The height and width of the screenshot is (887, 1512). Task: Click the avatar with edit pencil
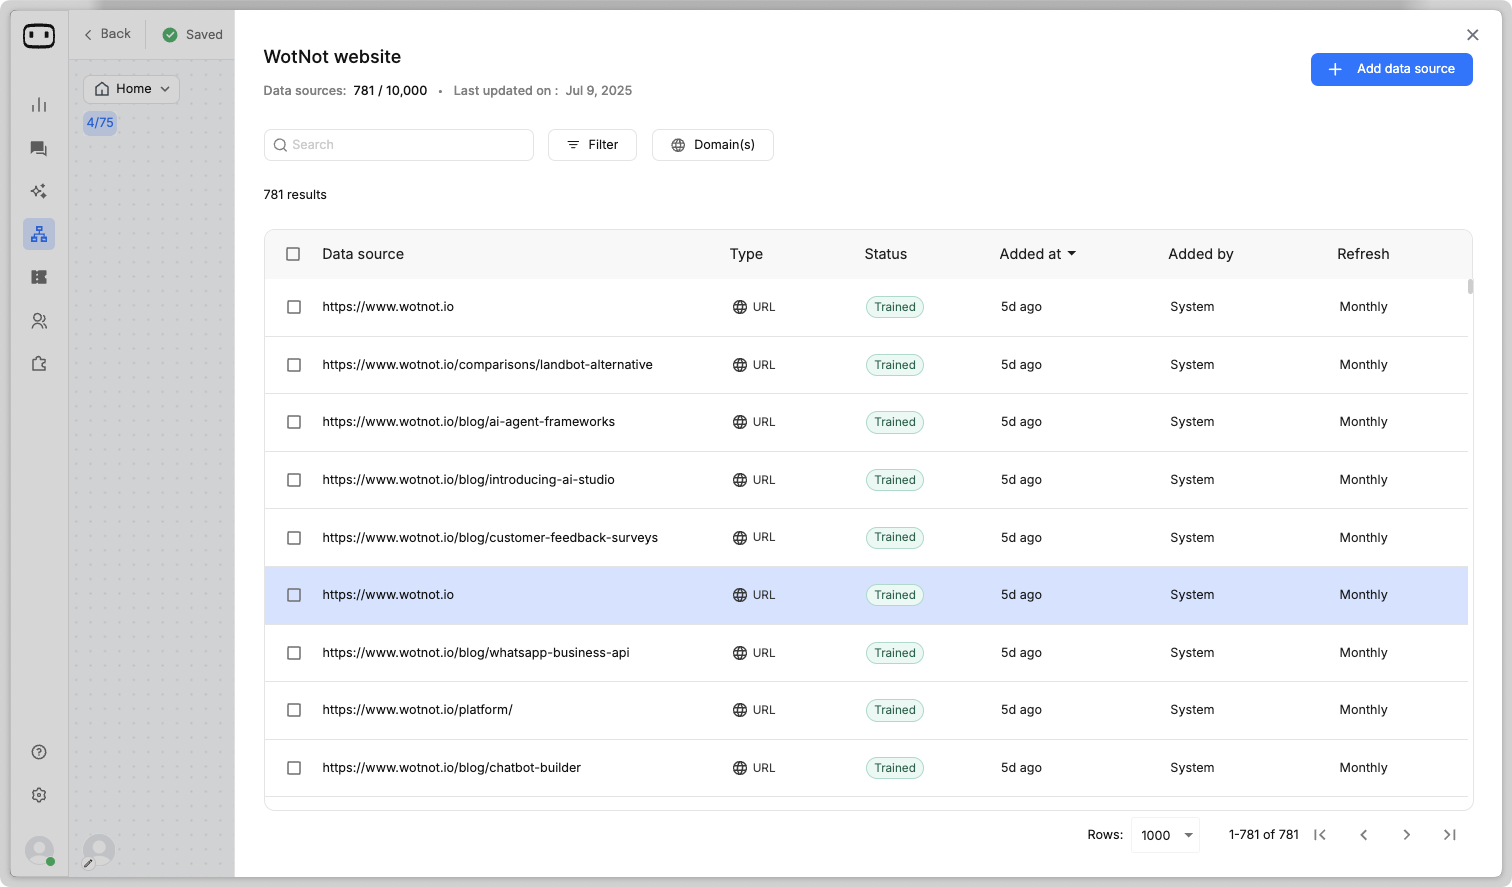[x=98, y=851]
